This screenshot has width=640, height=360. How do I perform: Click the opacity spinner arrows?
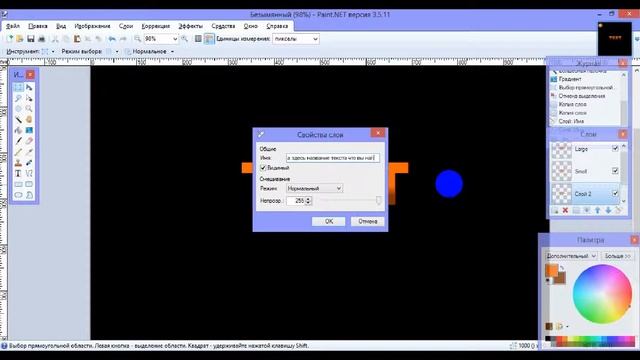tap(309, 200)
